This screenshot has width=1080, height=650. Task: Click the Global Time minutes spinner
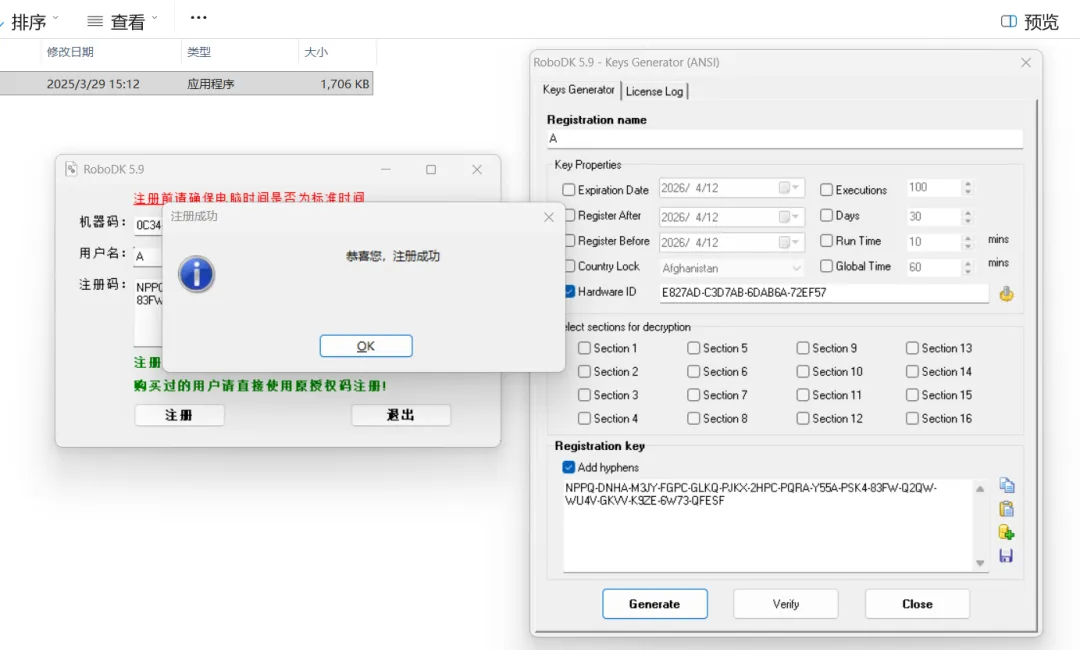[968, 267]
